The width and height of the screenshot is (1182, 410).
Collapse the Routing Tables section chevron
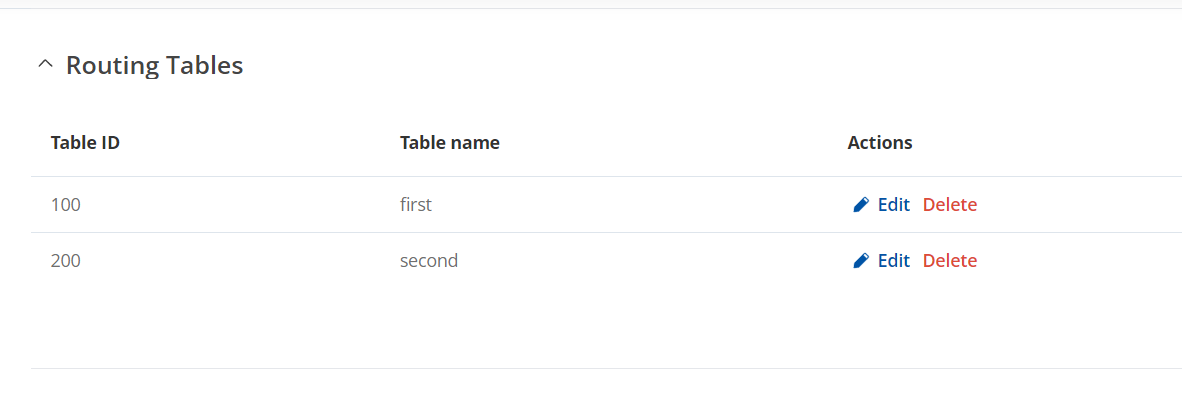(45, 65)
